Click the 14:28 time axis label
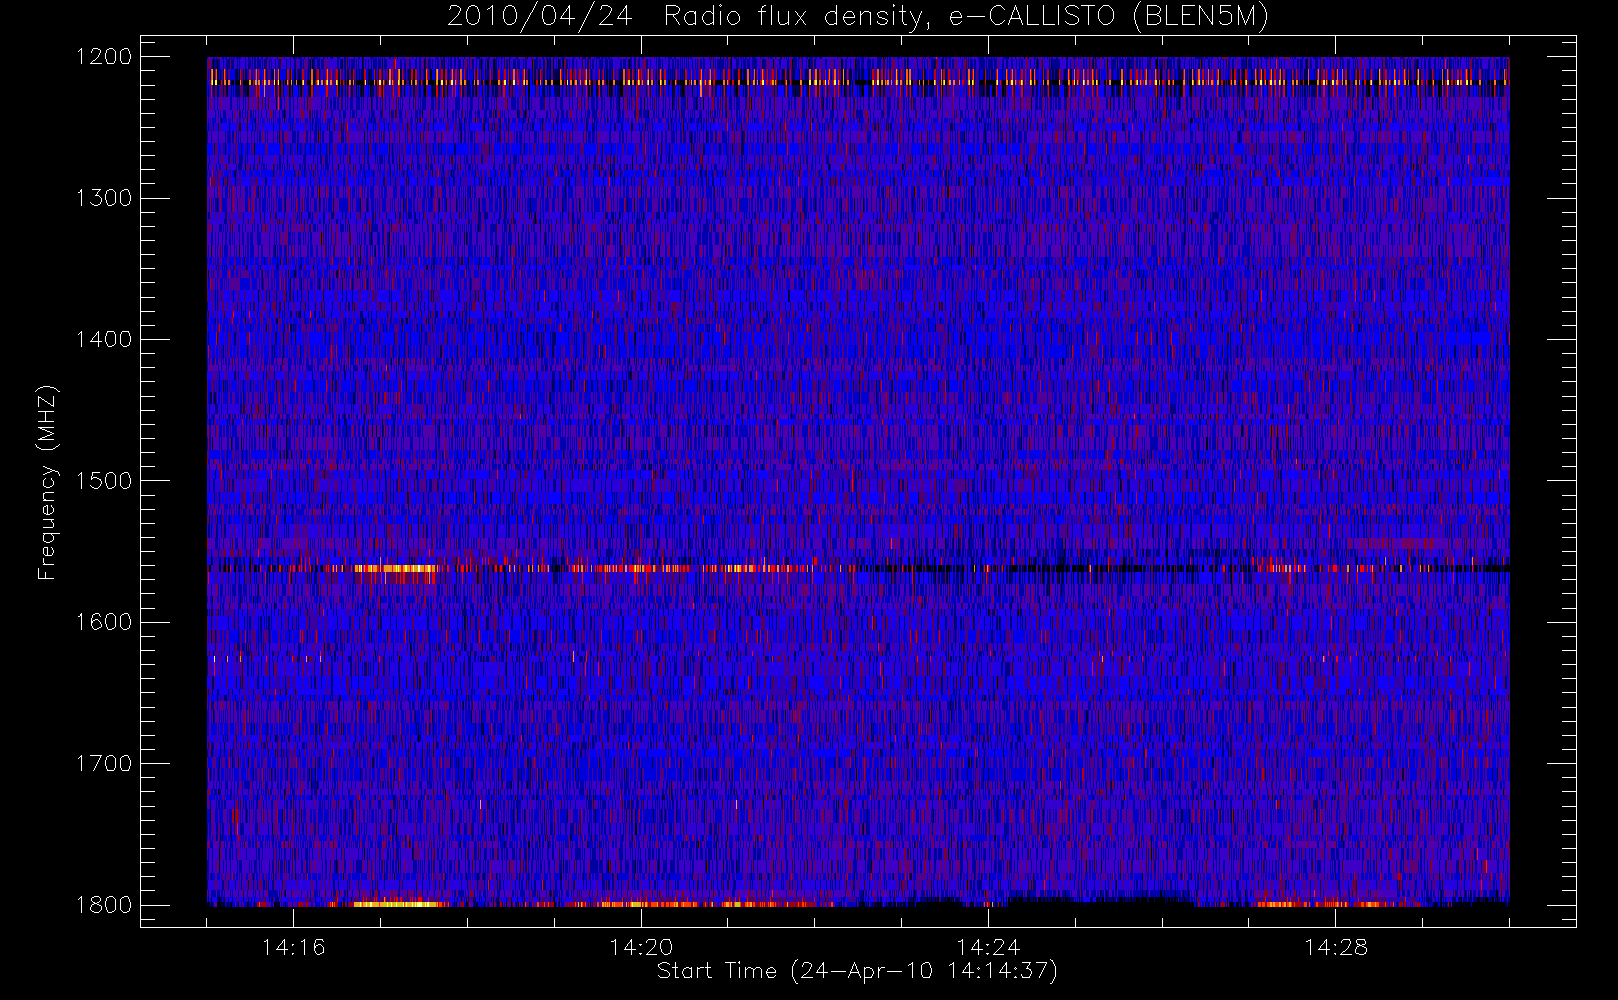 click(1336, 947)
